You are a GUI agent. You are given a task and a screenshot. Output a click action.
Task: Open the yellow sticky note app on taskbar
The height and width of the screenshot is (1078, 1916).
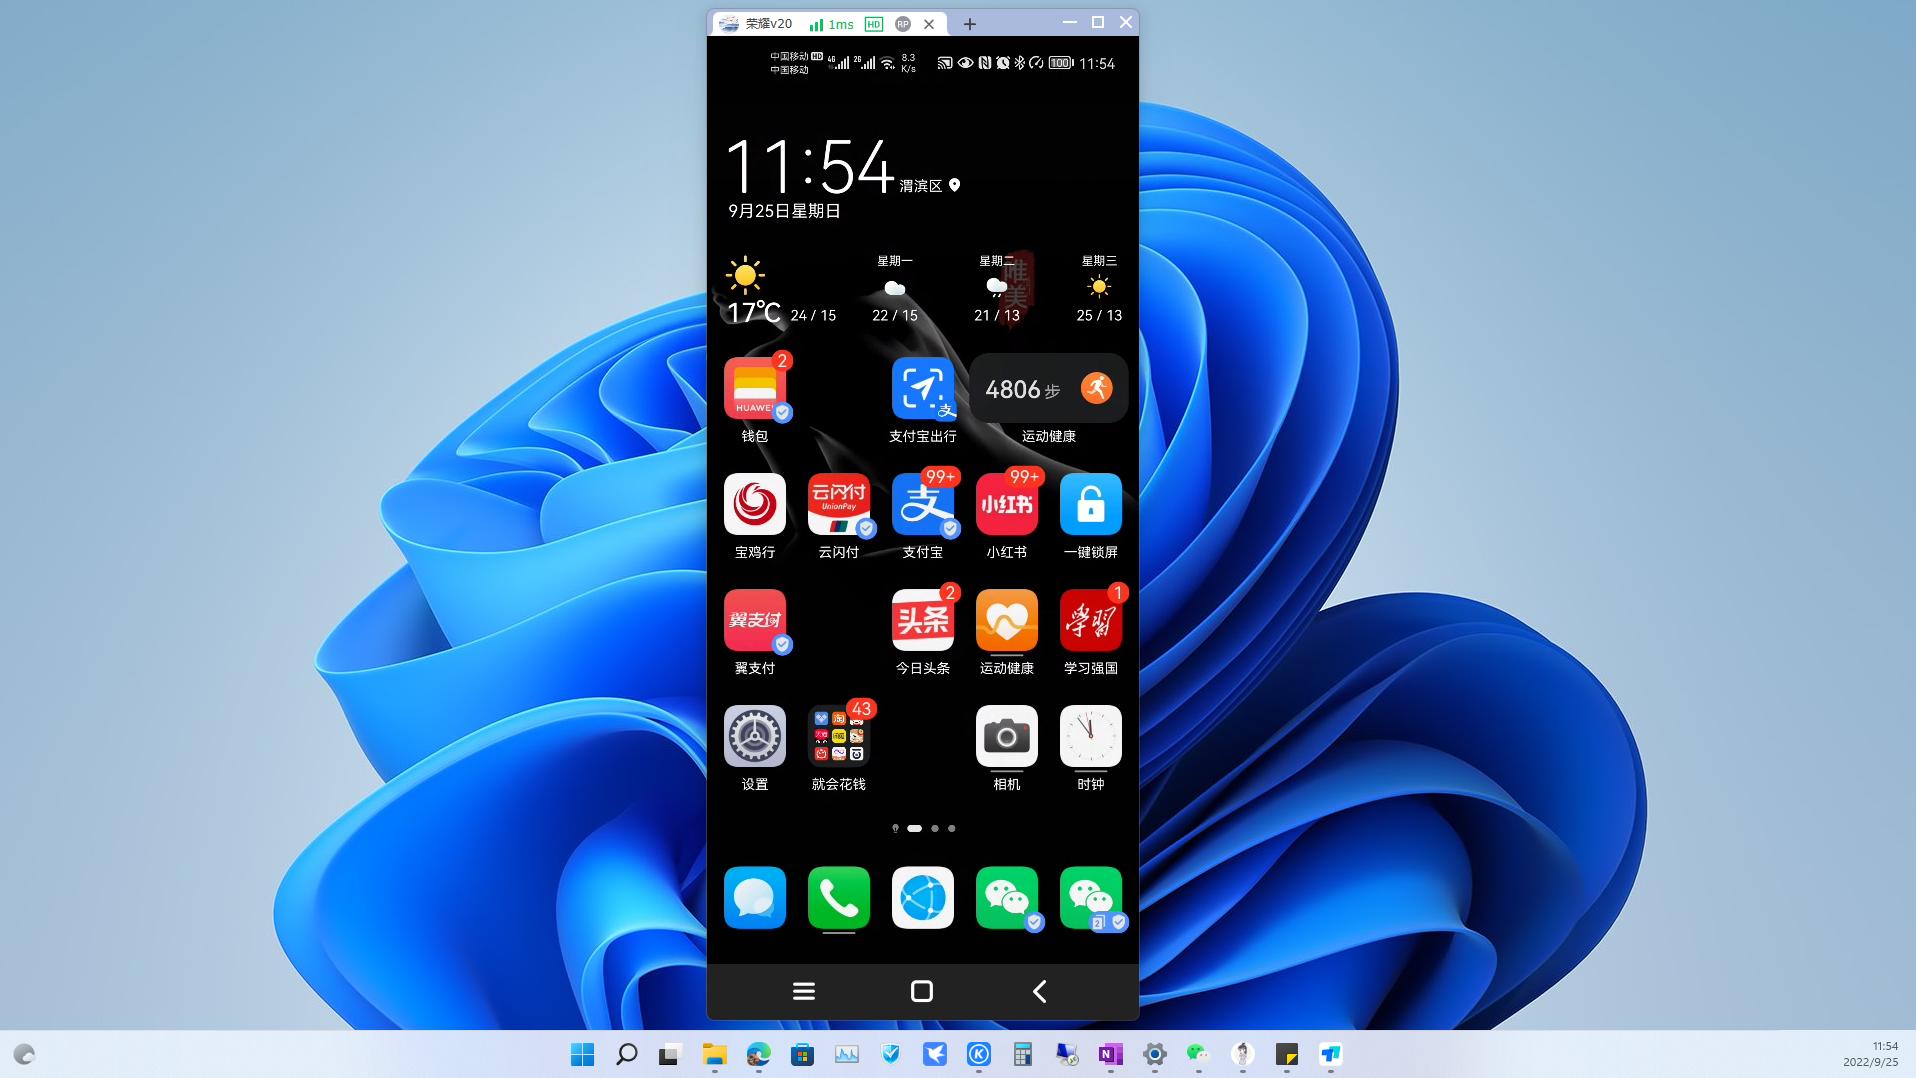1287,1054
